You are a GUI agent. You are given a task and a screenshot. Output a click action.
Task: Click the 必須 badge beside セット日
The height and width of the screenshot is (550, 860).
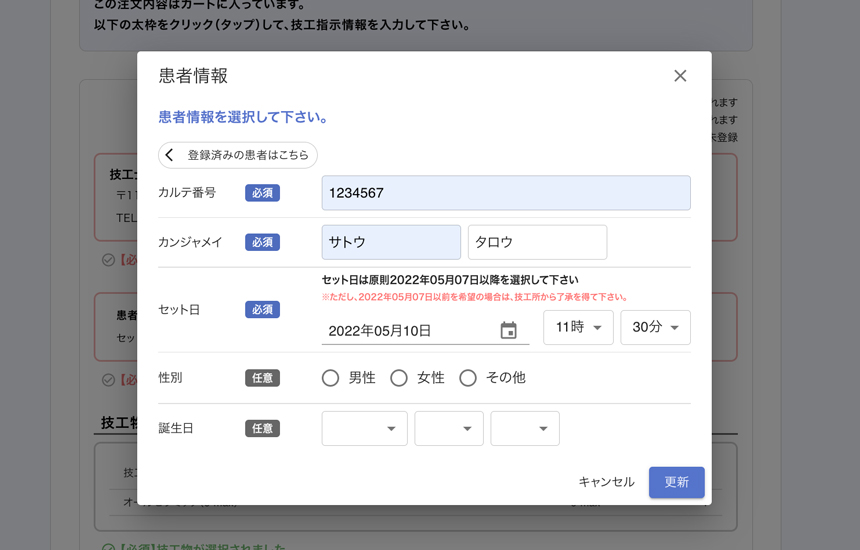click(x=262, y=310)
